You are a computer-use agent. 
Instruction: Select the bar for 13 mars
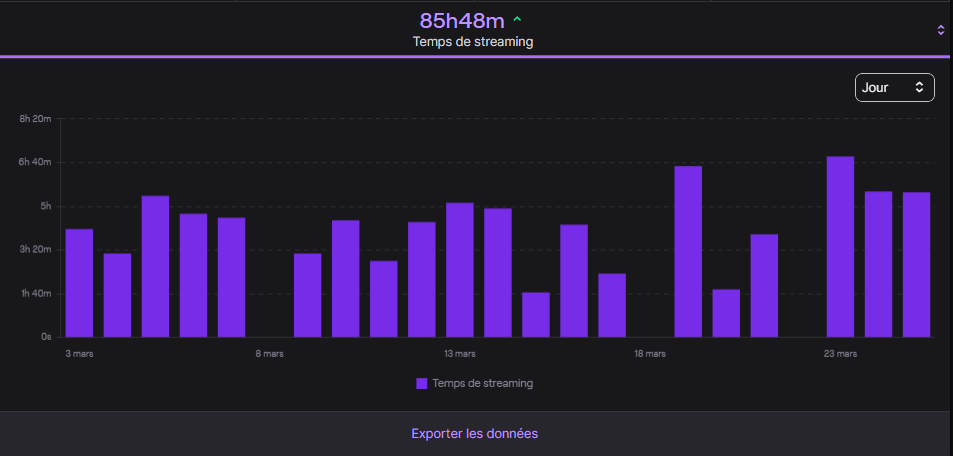(459, 270)
